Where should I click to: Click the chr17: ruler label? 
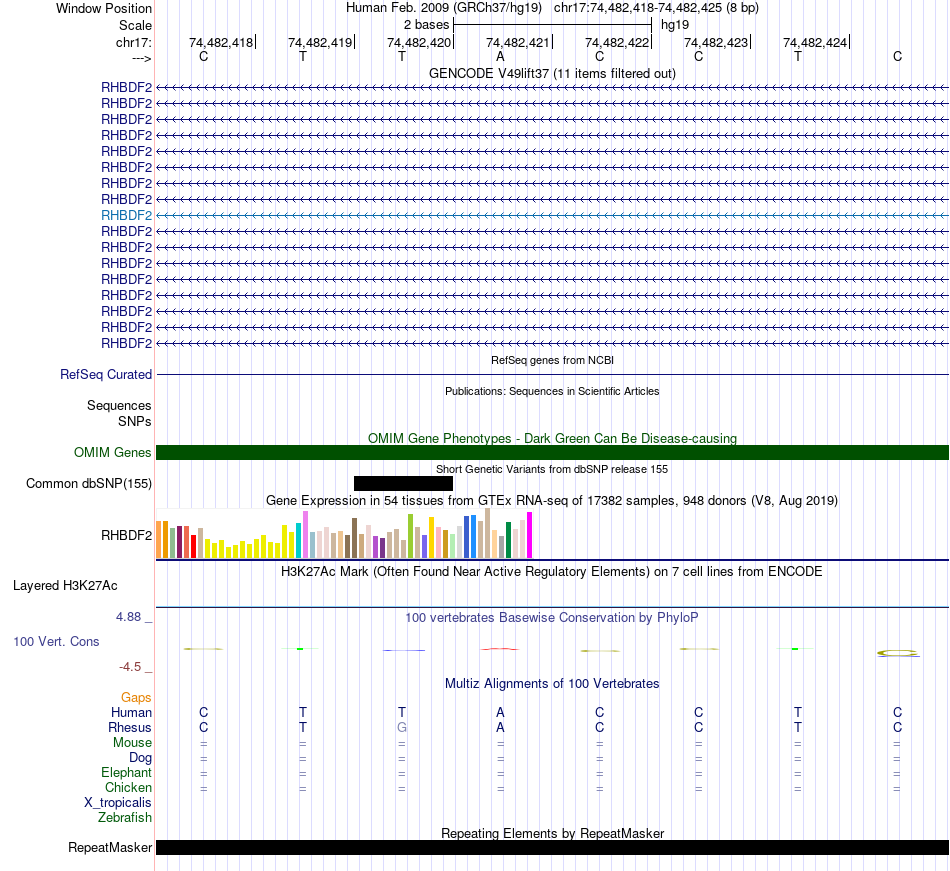point(133,42)
